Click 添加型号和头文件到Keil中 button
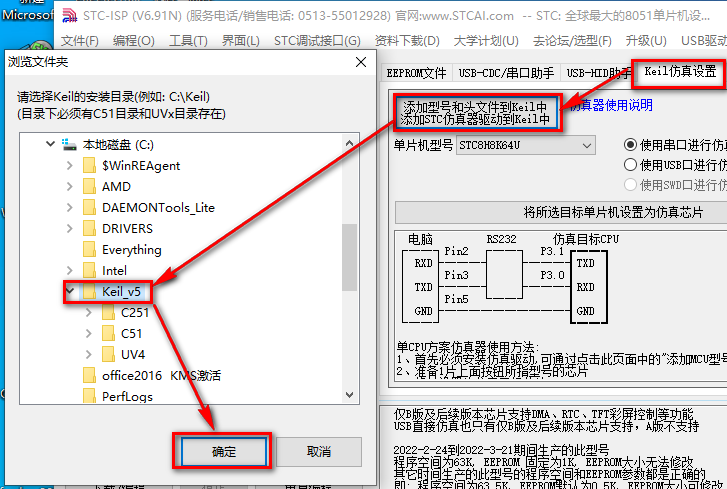727x489 pixels. (475, 113)
